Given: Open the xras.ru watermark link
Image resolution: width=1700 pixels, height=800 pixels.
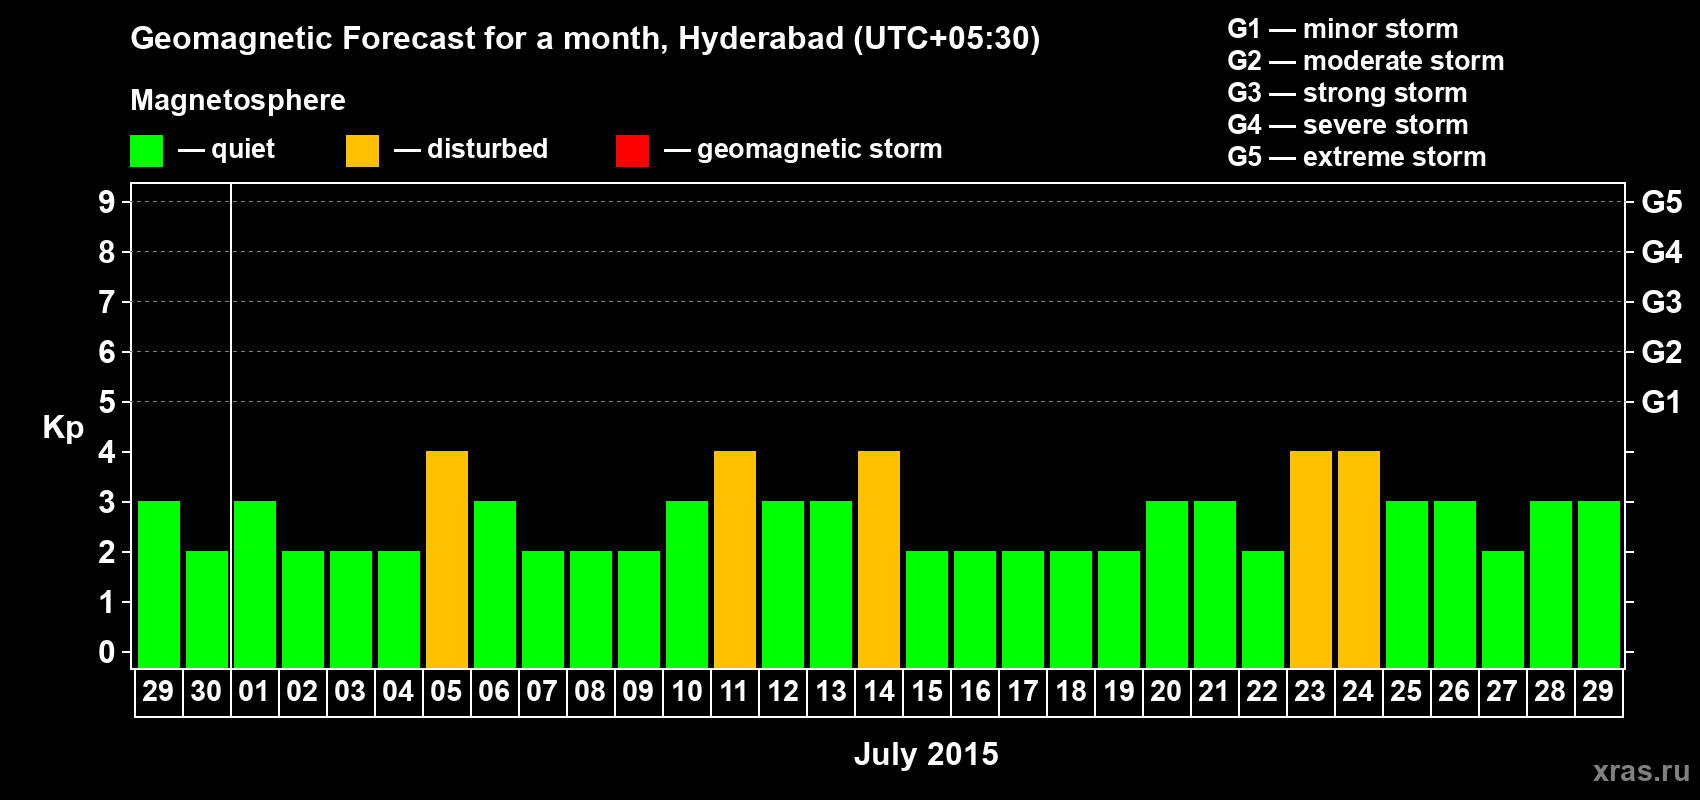Looking at the screenshot, I should (1640, 771).
